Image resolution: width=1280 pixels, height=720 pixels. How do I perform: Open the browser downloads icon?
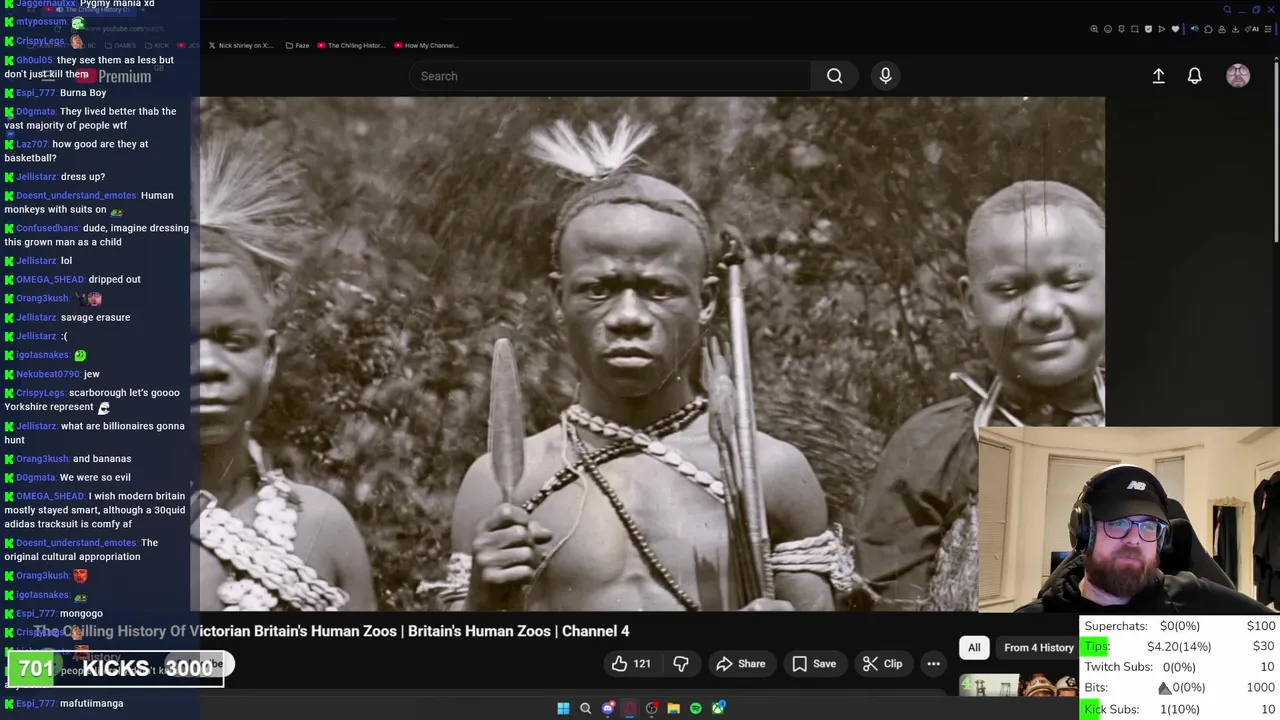(1235, 29)
